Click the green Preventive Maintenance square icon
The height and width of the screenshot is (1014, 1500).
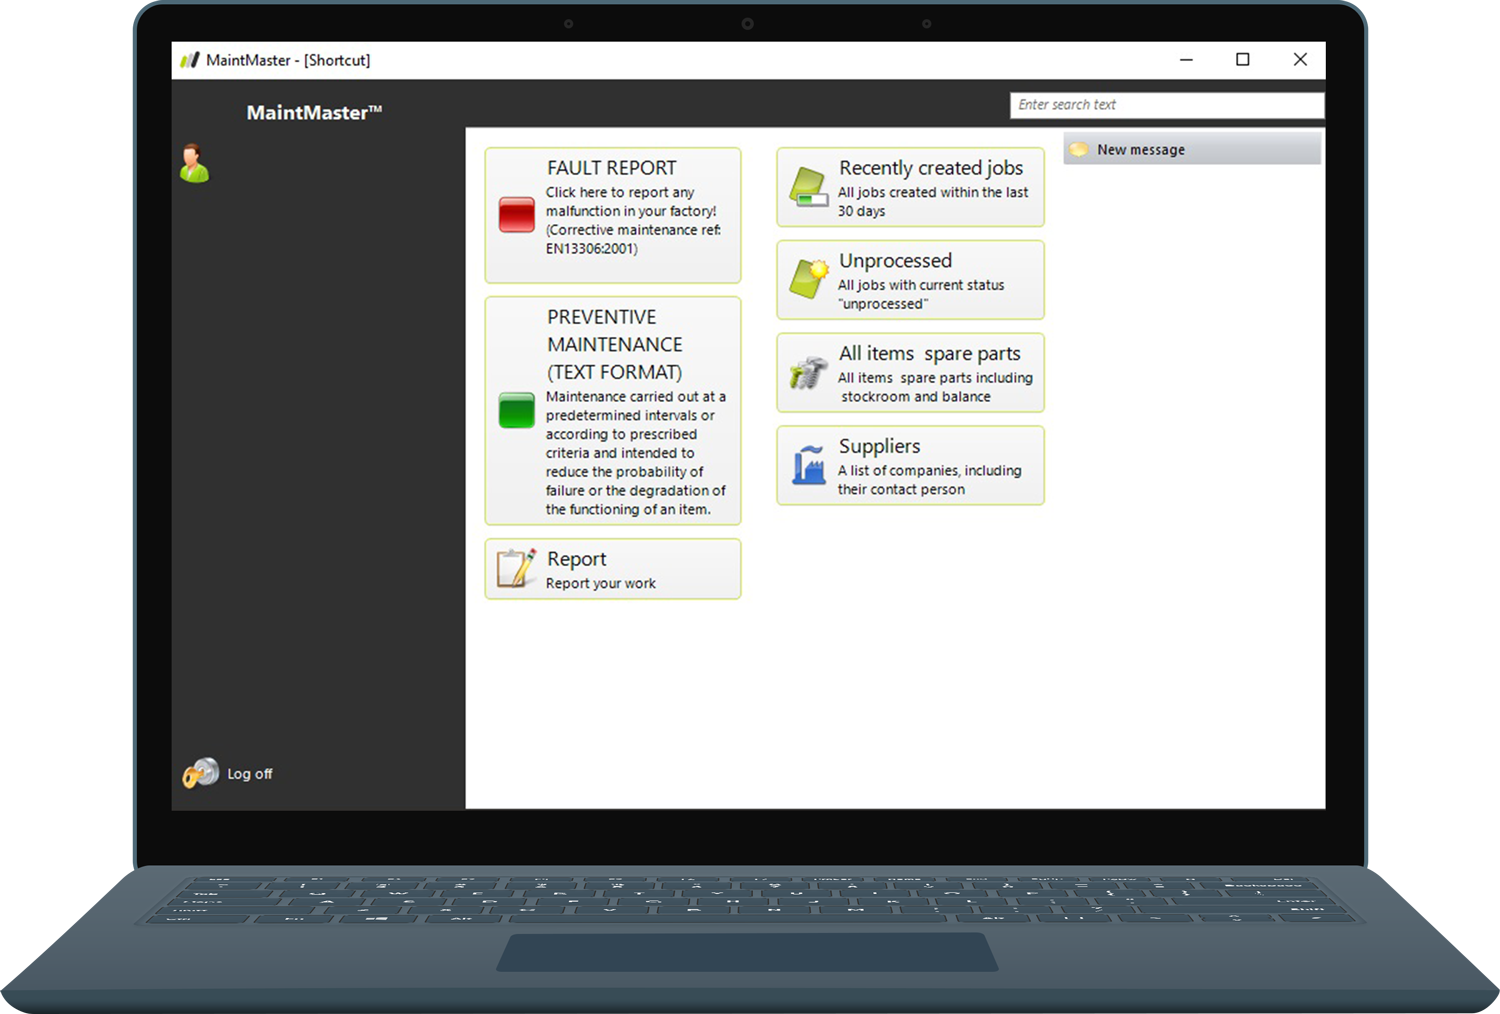(517, 410)
